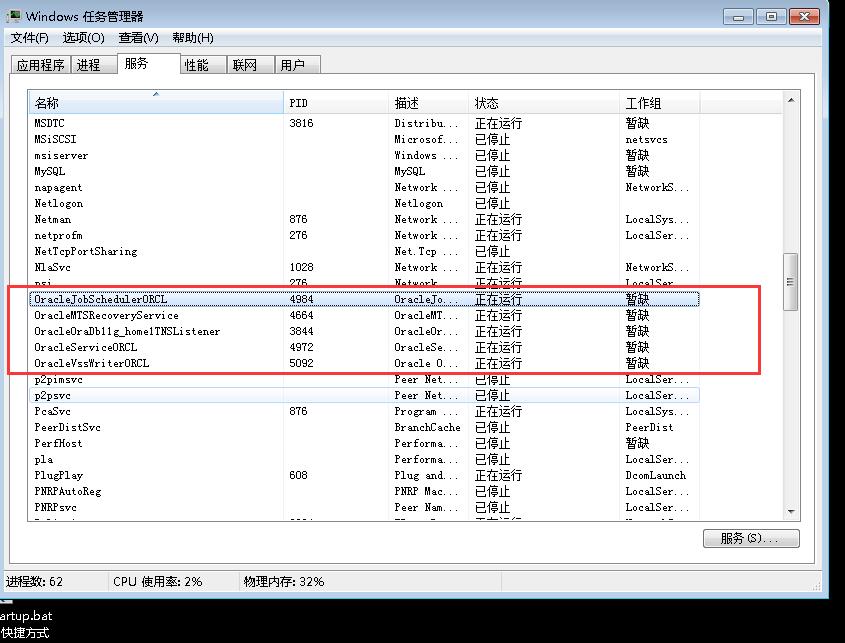845x643 pixels.
Task: Click the PeerDist group cell
Action: pyautogui.click(x=649, y=427)
